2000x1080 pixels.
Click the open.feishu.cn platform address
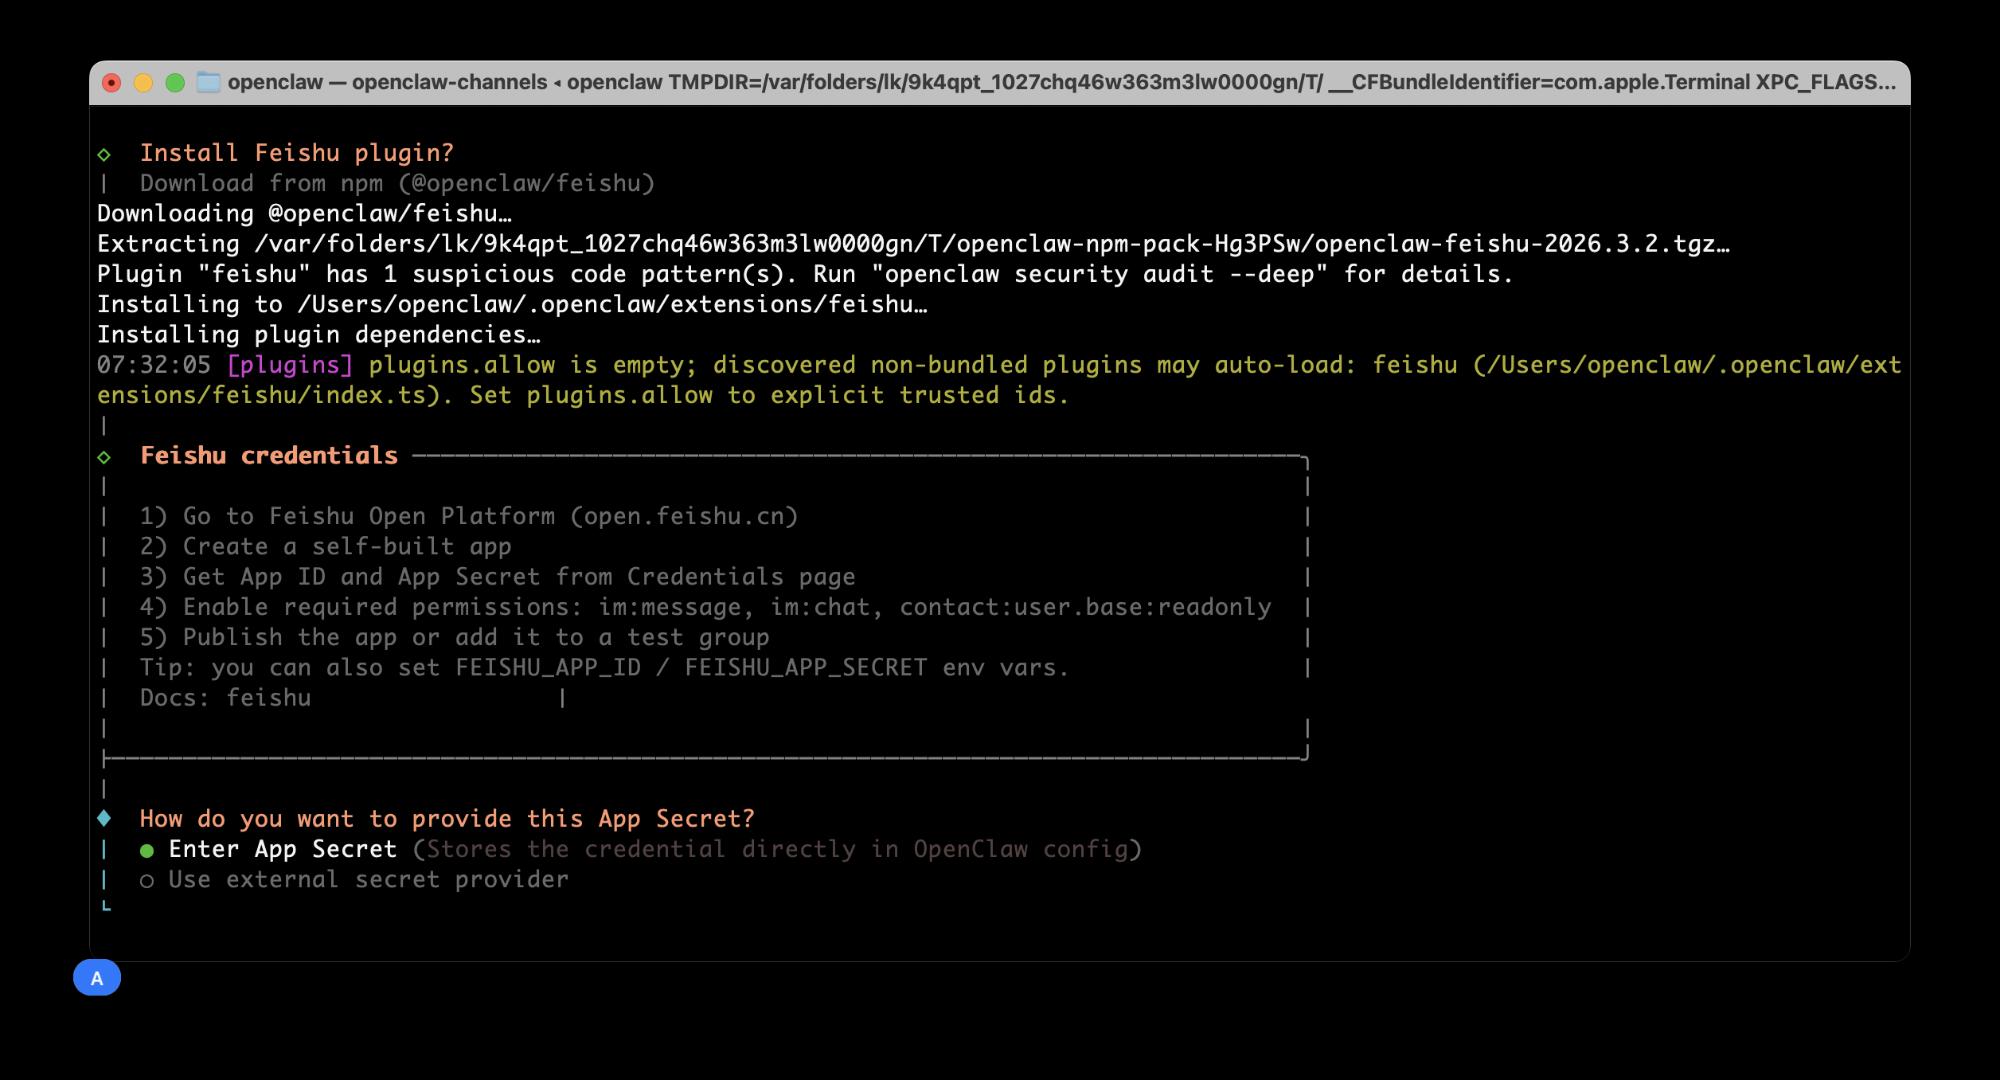tap(684, 516)
